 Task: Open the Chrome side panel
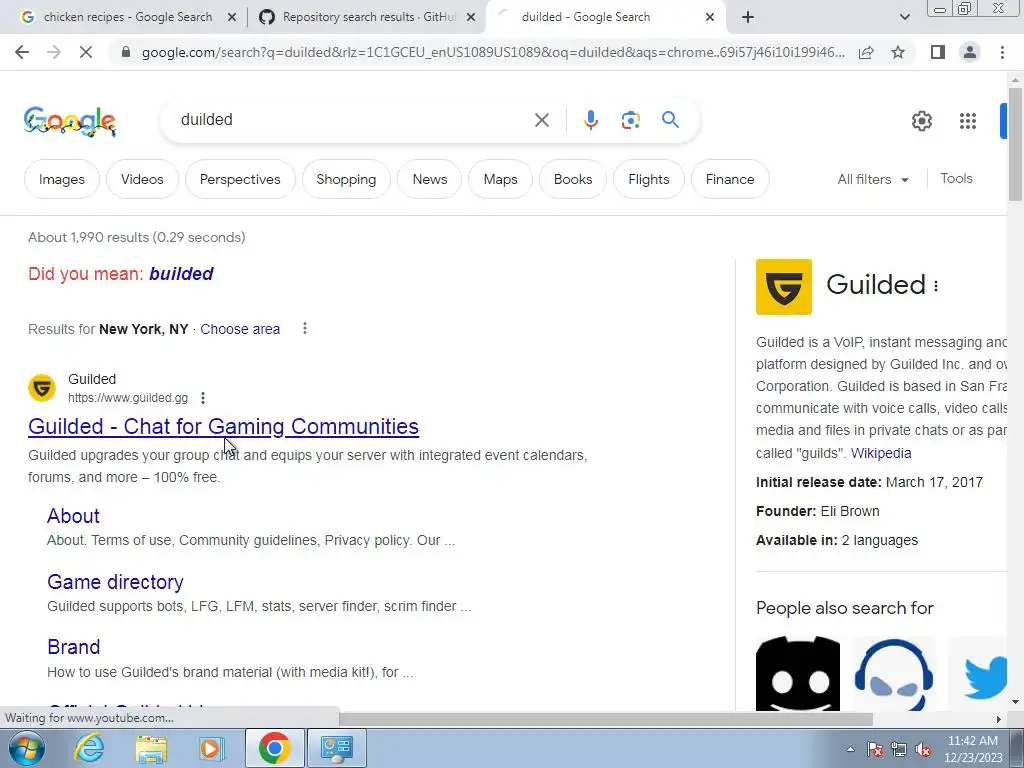(x=938, y=52)
